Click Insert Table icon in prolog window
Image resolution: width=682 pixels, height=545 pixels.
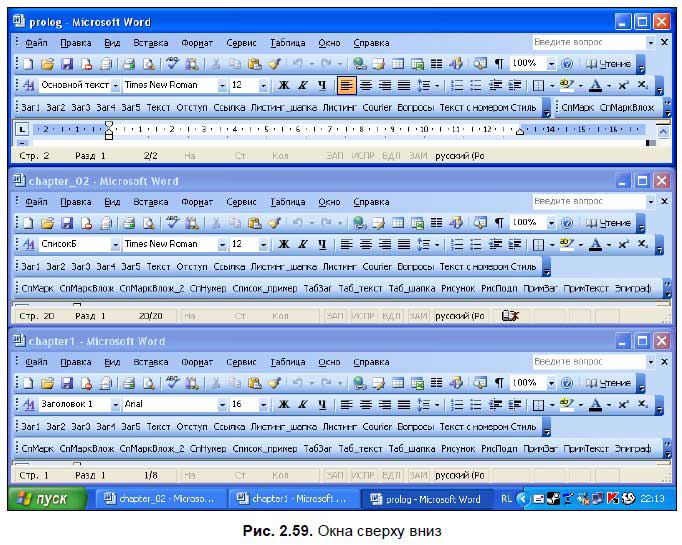(398, 64)
